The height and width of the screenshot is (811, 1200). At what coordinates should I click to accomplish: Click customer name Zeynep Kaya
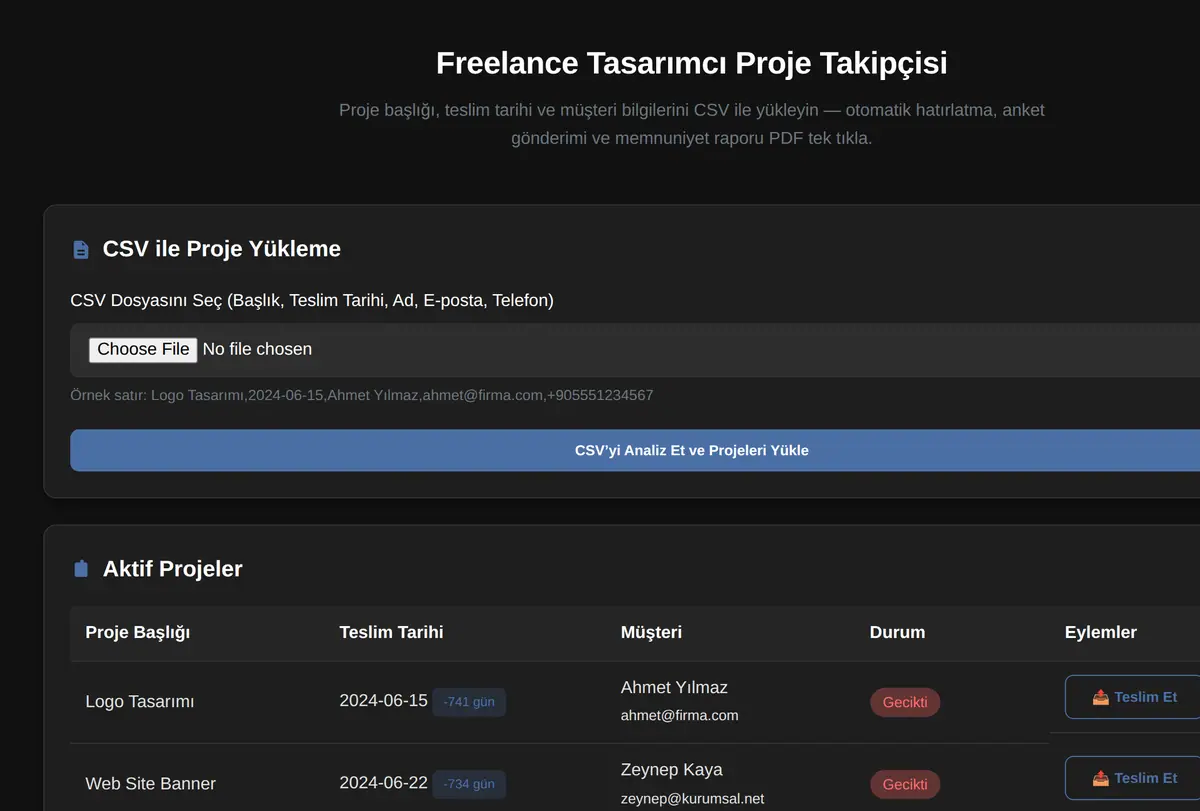click(671, 770)
